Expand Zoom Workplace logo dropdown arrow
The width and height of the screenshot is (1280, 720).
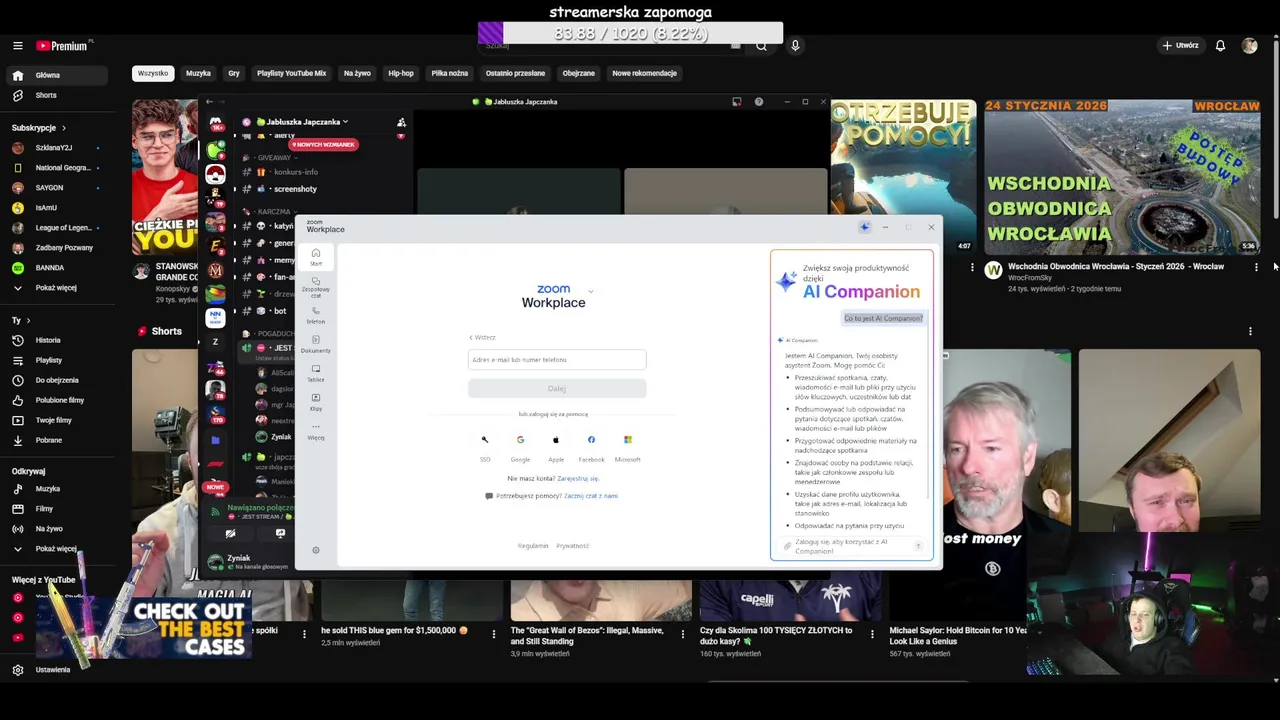(590, 291)
